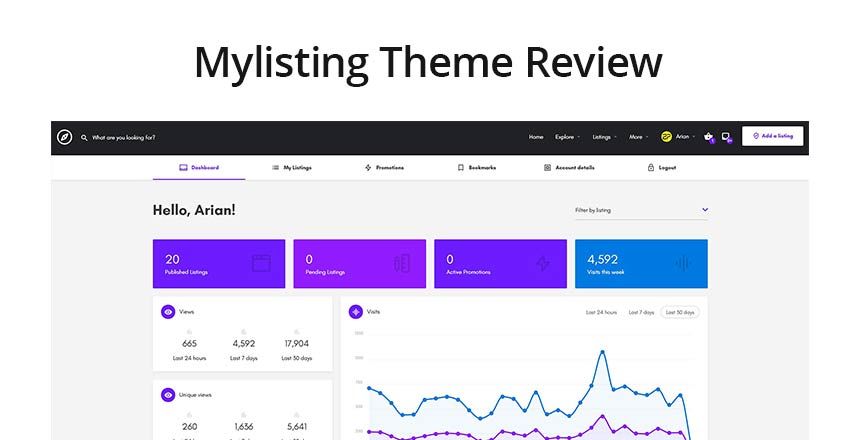Click the blue line chart peak point
The image size is (860, 440).
[x=603, y=352]
